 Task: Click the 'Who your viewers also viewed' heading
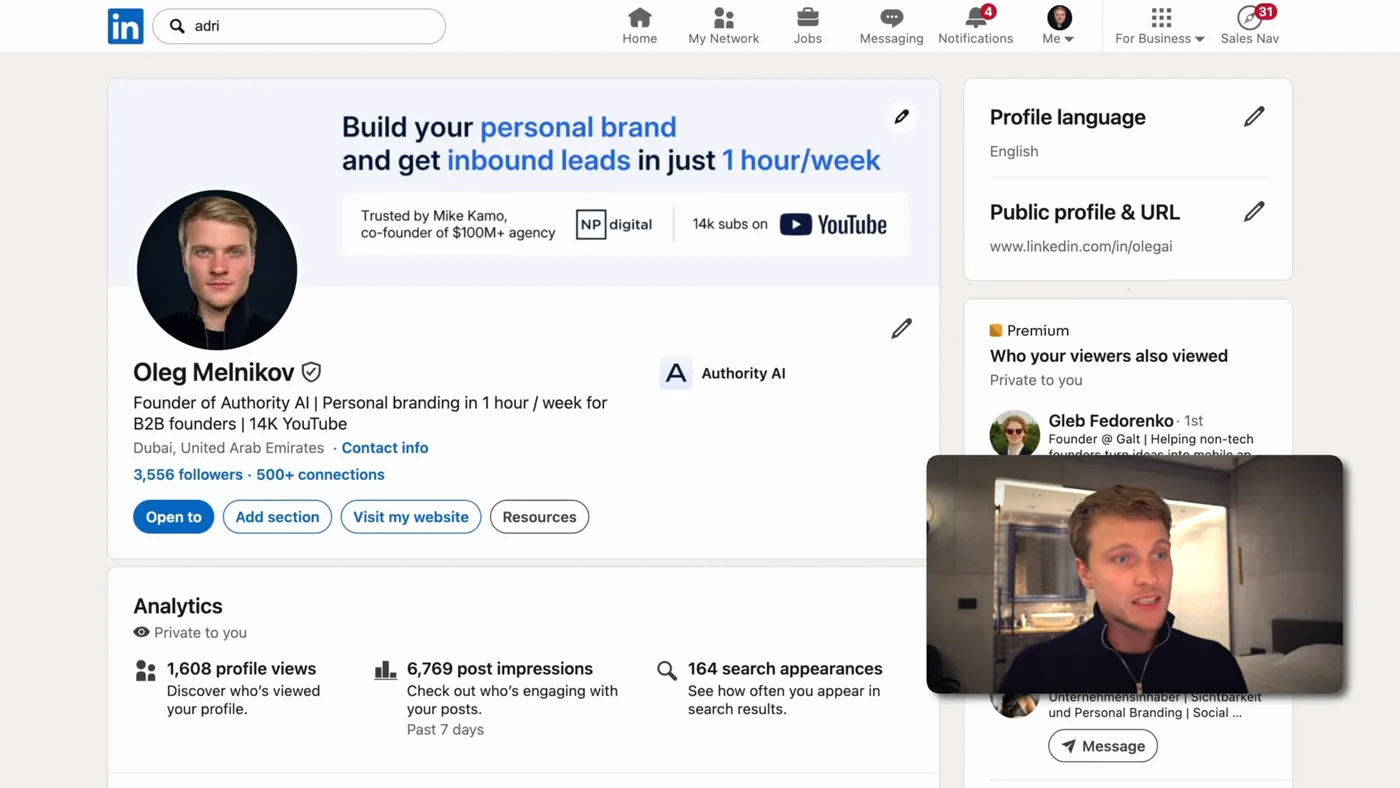pyautogui.click(x=1109, y=356)
